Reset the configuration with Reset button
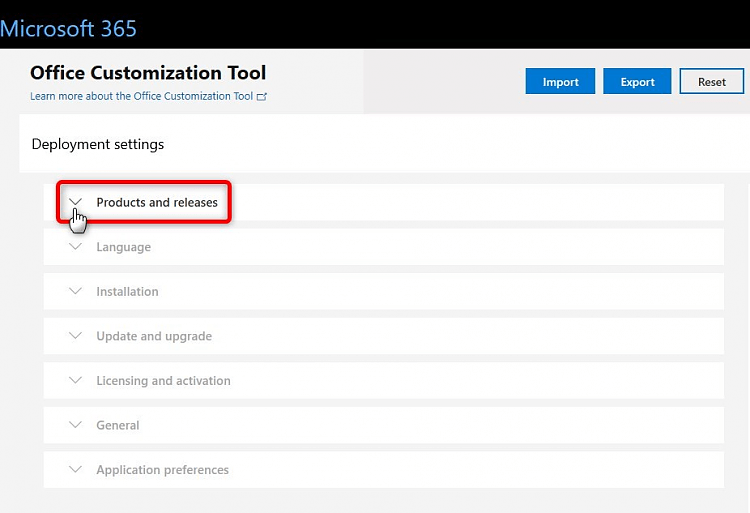Image resolution: width=750 pixels, height=513 pixels. click(712, 81)
